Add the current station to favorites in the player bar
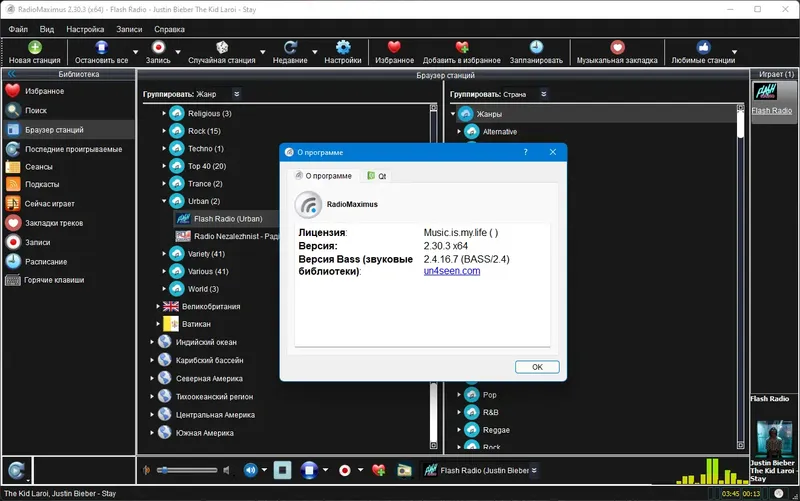800x501 pixels. point(379,470)
